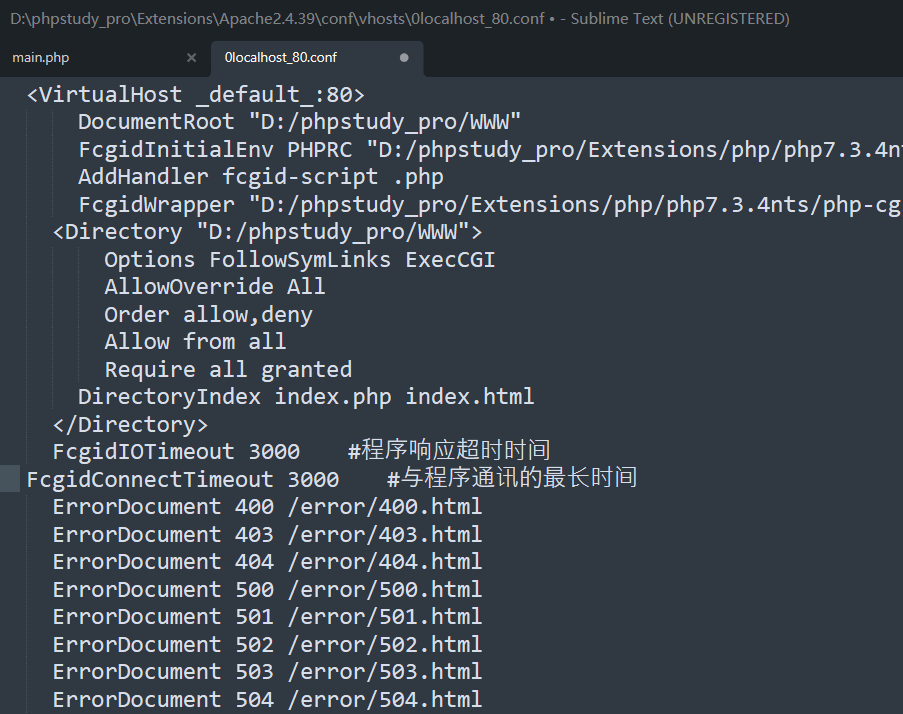
Task: Click Options FollowSymLinks ExecCGI line
Action: click(x=299, y=260)
